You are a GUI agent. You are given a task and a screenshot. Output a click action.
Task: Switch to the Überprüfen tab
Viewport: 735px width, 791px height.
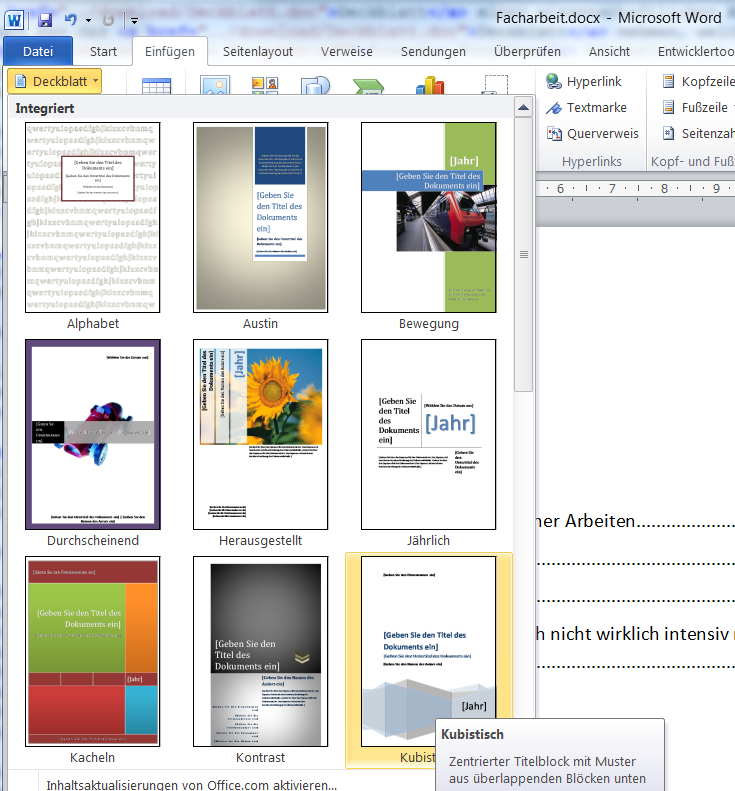pos(527,51)
